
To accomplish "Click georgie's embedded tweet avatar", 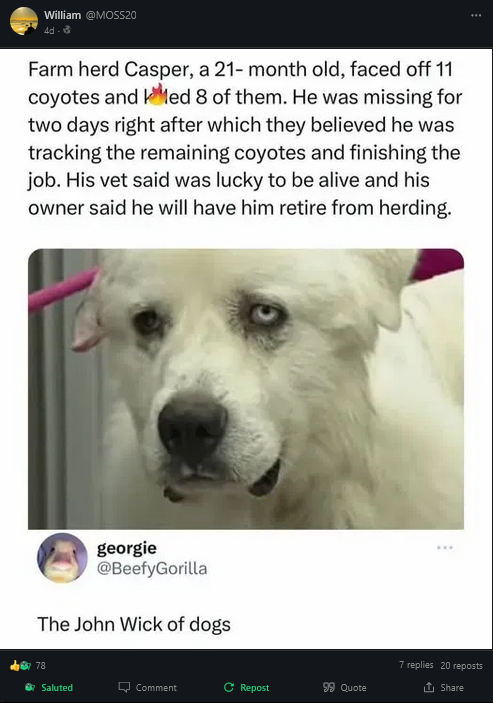I will 62,558.
